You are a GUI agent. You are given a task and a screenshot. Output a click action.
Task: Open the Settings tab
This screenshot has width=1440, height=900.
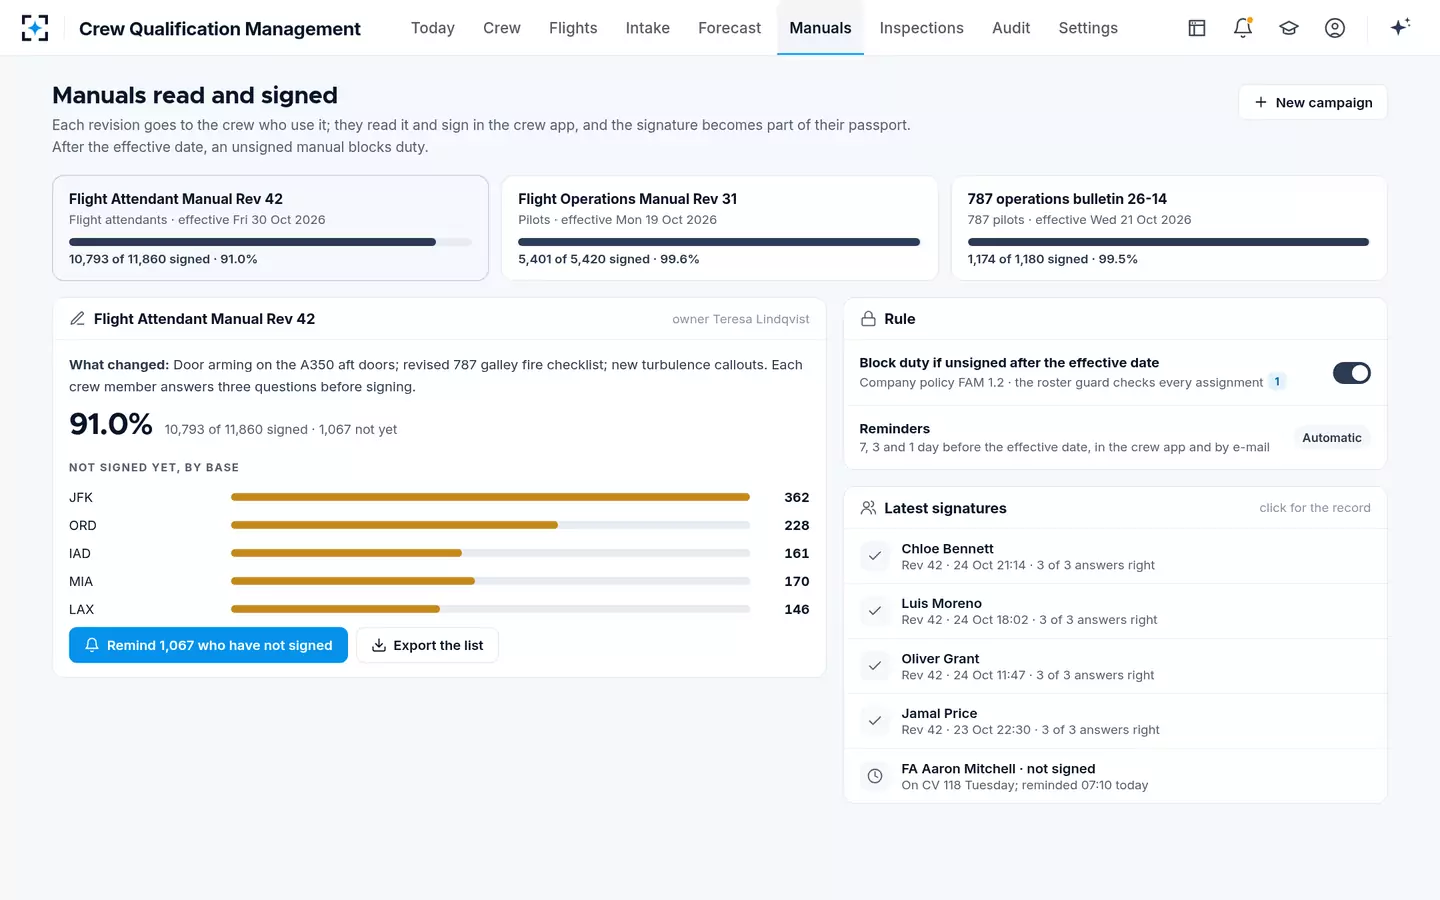click(1088, 28)
